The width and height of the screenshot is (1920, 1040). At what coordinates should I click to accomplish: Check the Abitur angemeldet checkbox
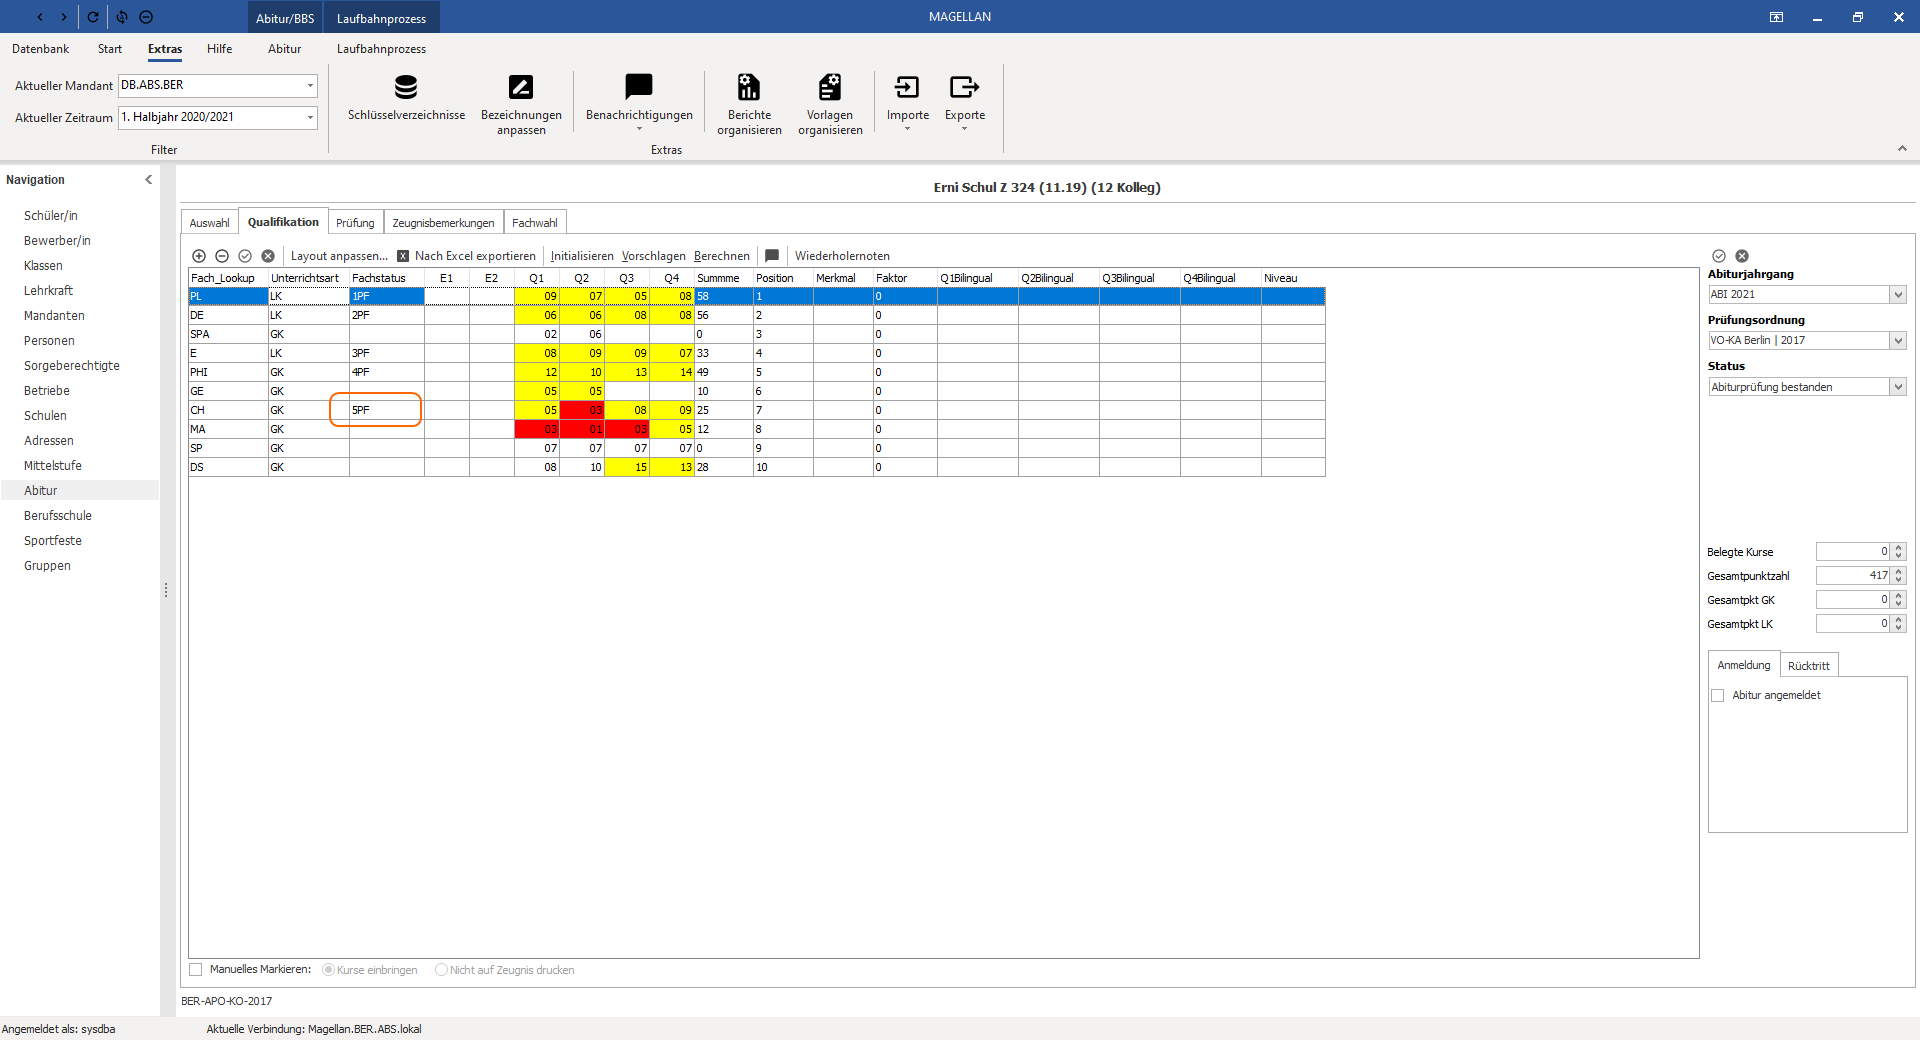tap(1718, 696)
